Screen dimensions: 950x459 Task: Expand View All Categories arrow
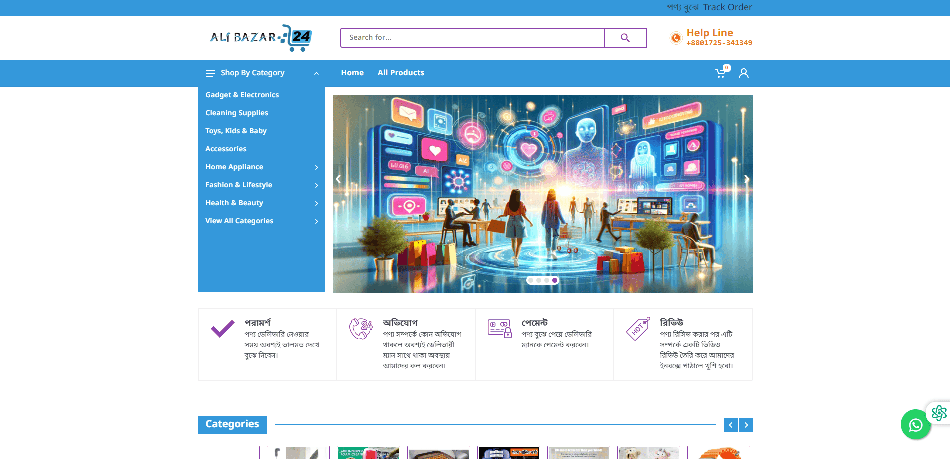click(316, 222)
